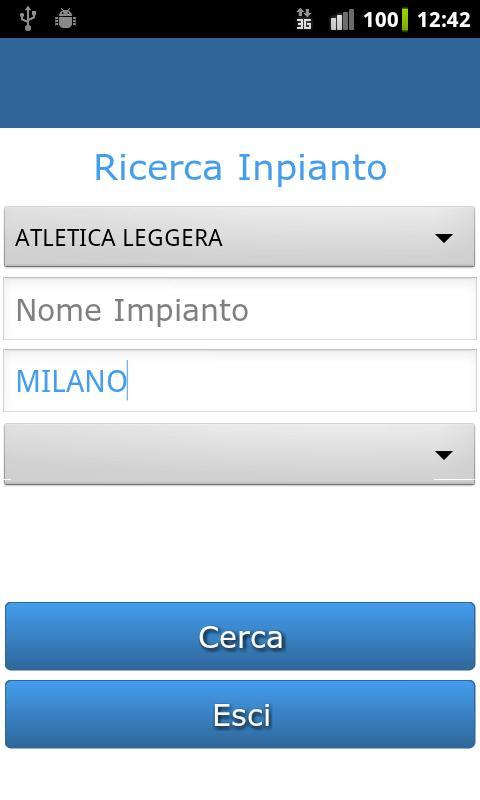Tap the green battery level icon
The image size is (480, 800).
coord(405,19)
